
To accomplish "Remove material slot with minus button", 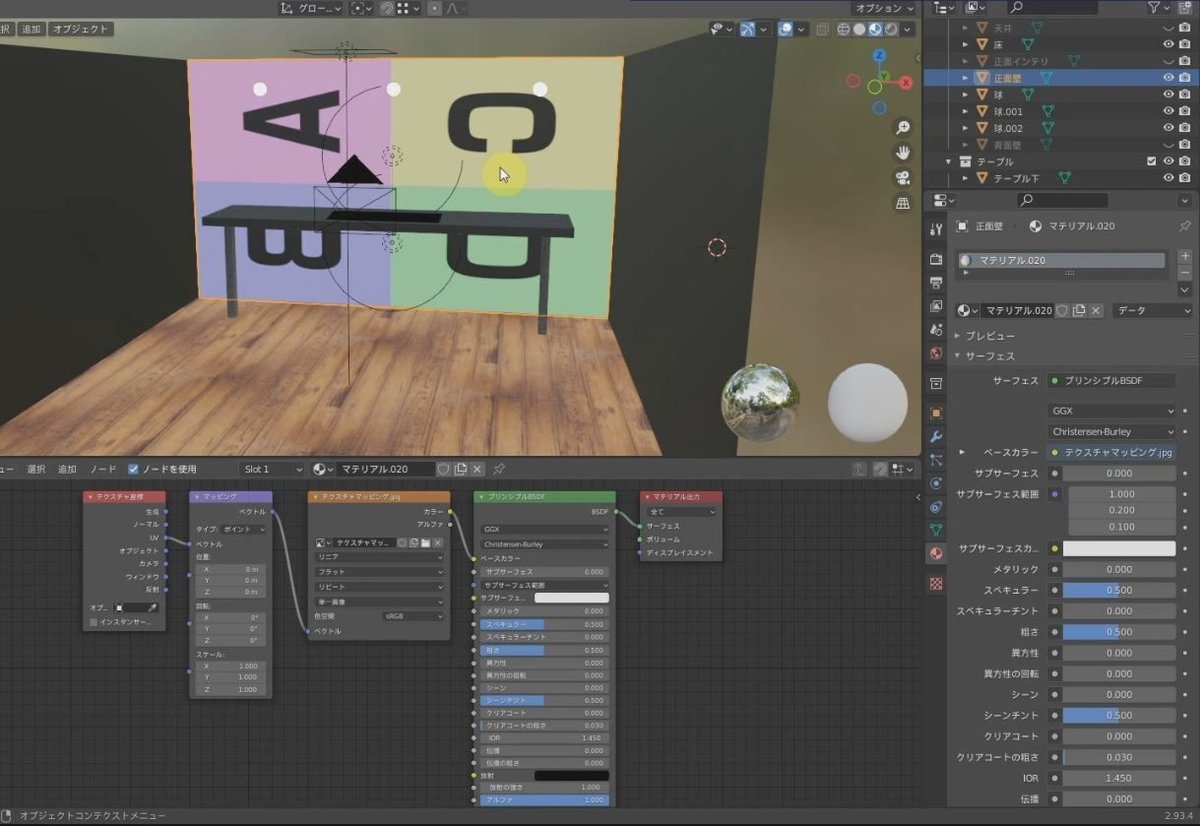I will (1185, 273).
